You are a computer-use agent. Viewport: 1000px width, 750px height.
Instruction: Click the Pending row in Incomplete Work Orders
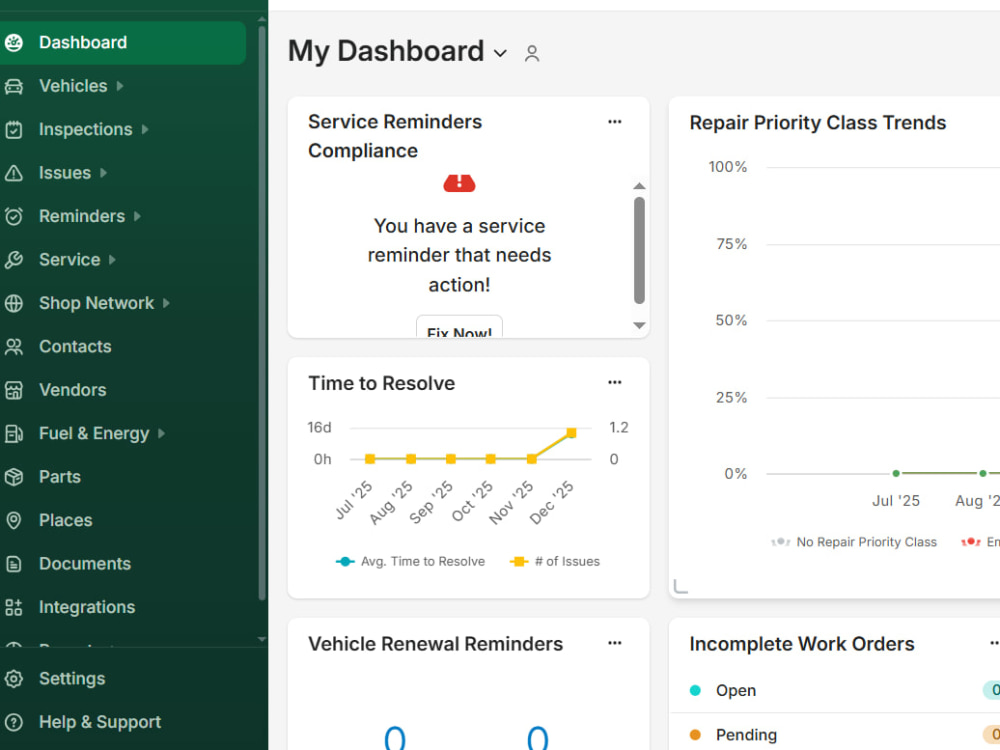(x=835, y=735)
